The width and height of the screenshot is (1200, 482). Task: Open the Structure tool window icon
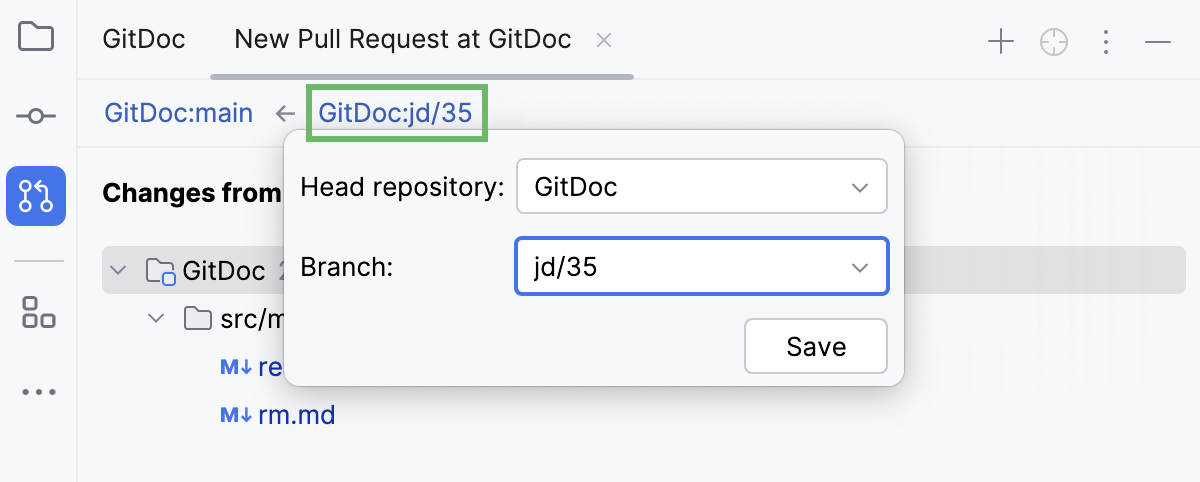click(38, 312)
